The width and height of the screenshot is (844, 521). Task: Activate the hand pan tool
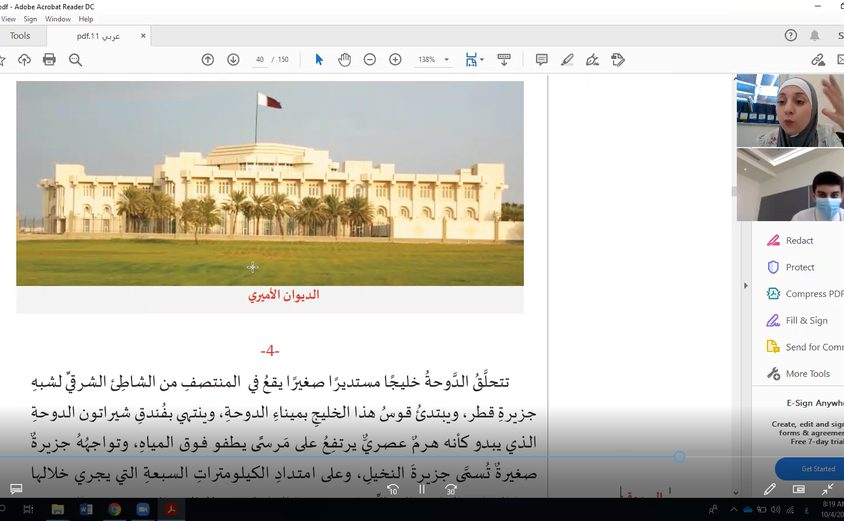tap(344, 60)
